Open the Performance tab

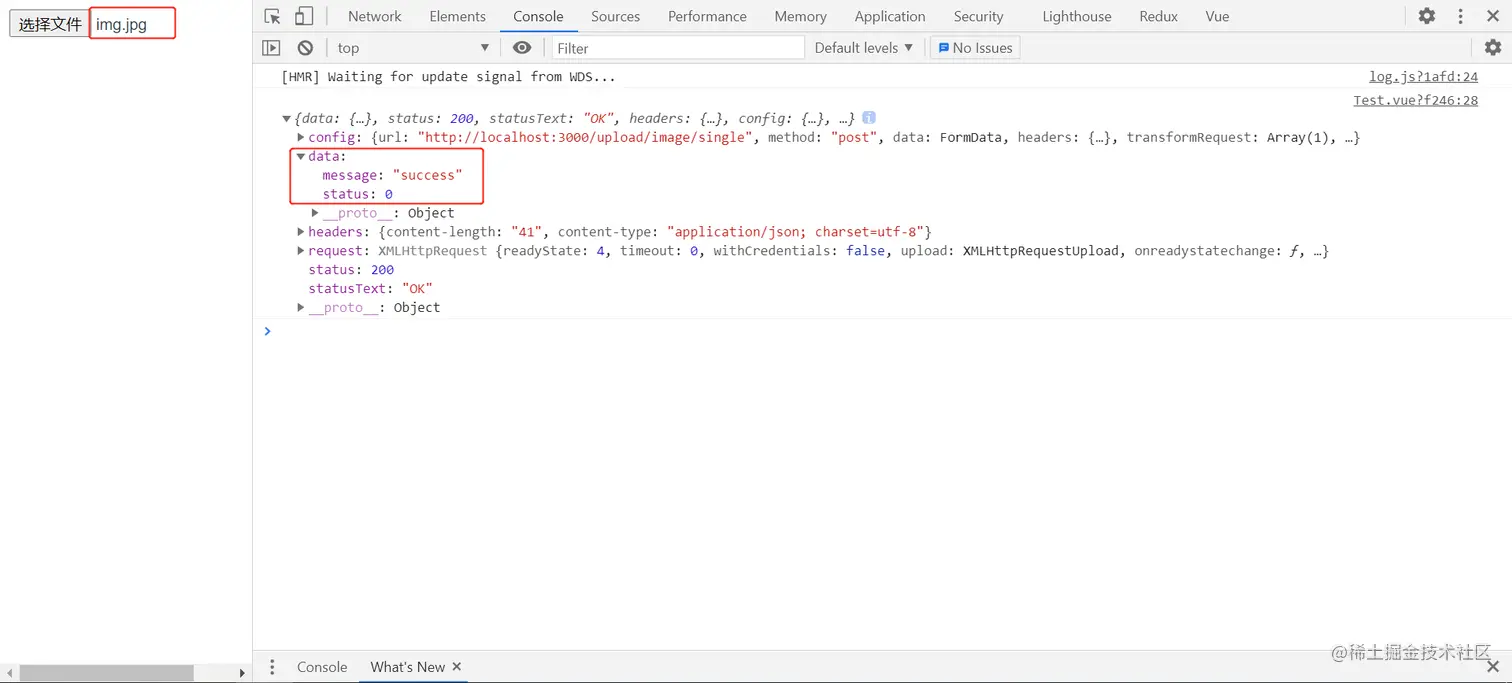point(707,16)
